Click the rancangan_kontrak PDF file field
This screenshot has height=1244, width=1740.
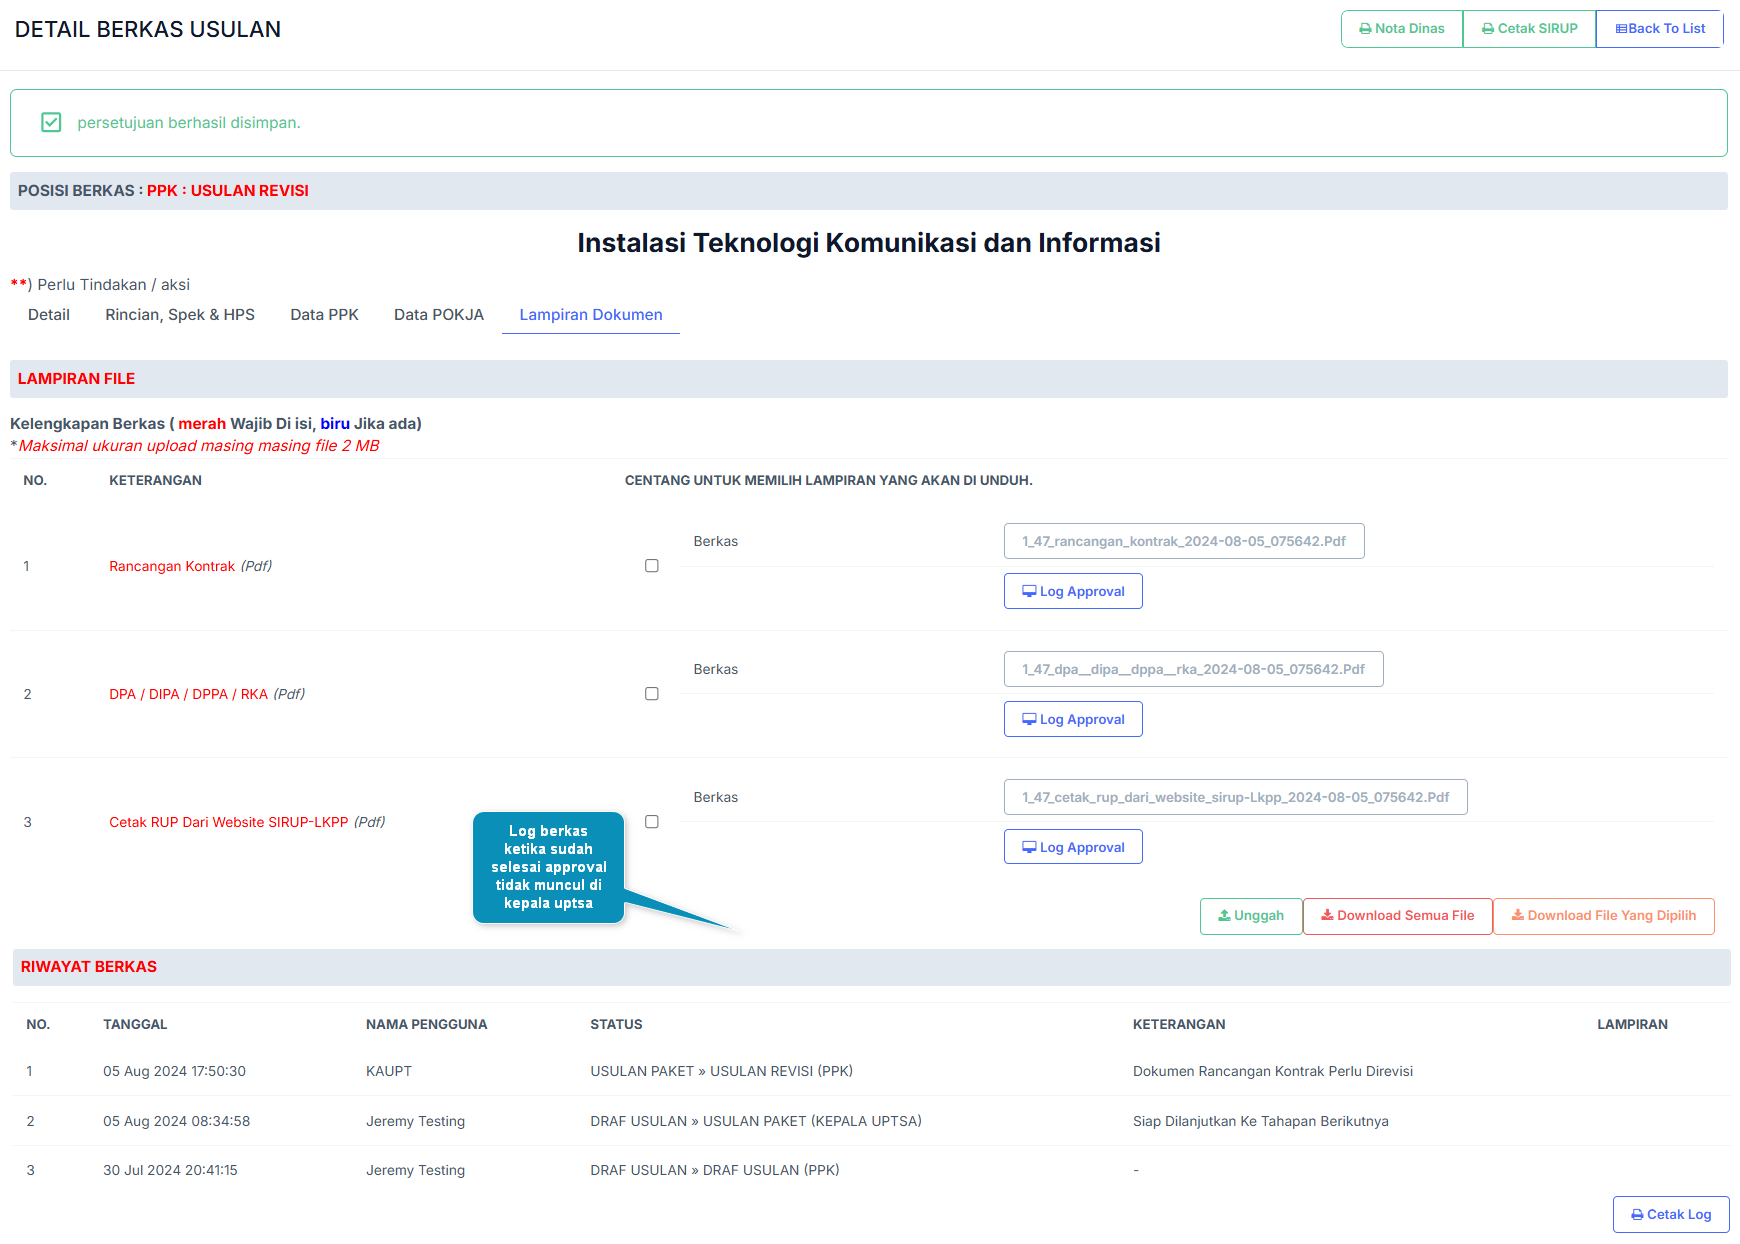coord(1183,541)
